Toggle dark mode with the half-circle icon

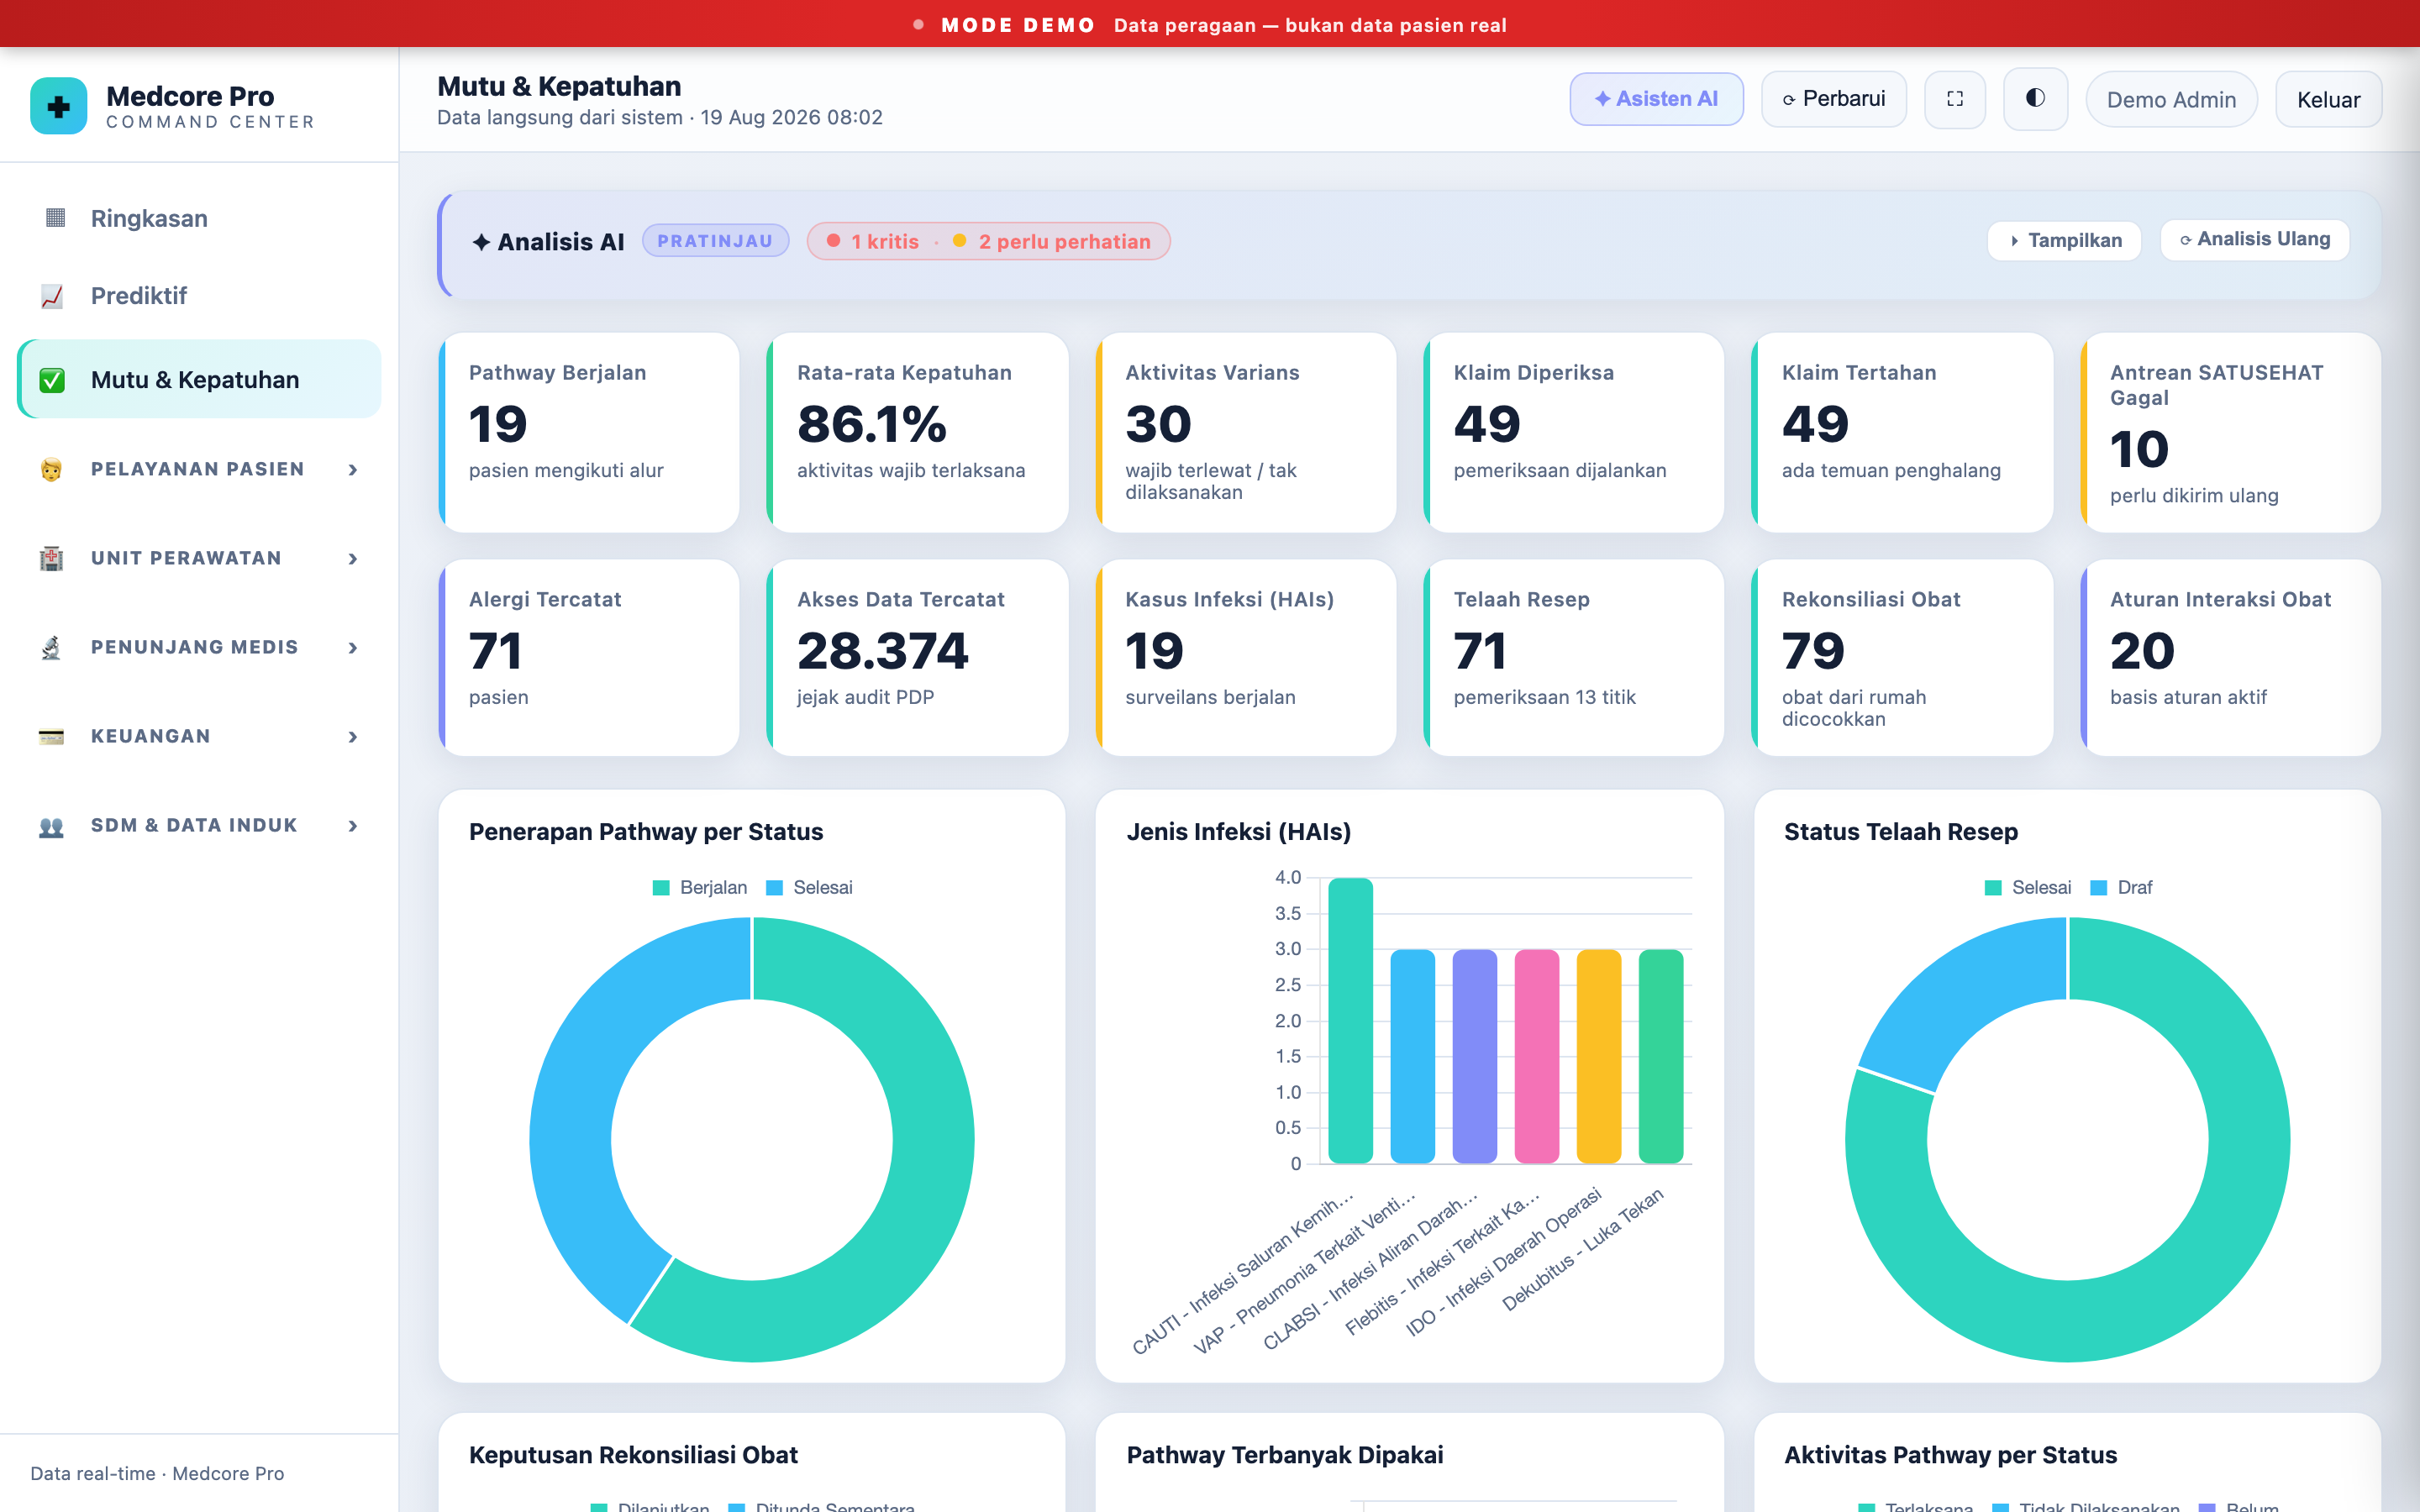click(2035, 99)
